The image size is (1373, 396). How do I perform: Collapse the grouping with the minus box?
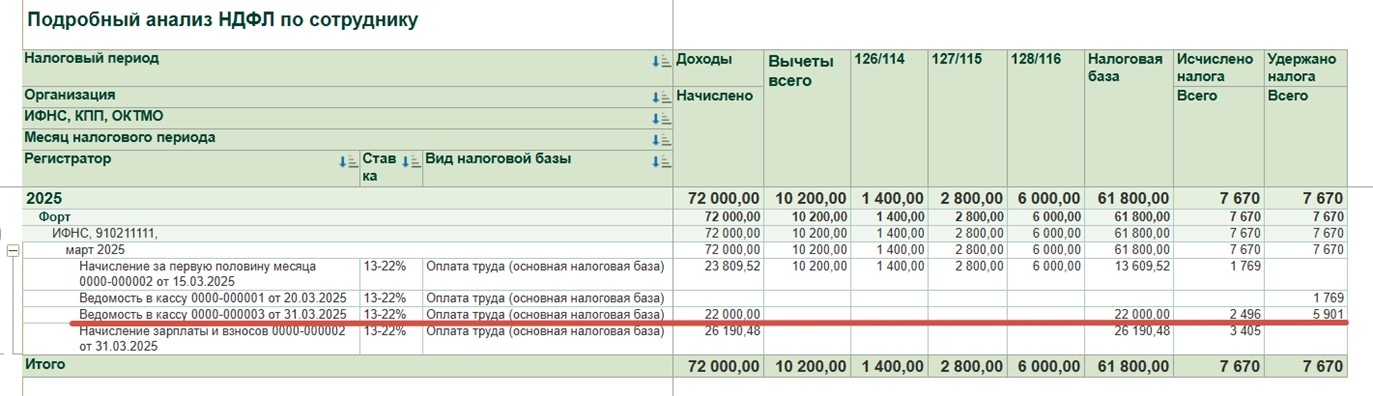(x=13, y=250)
